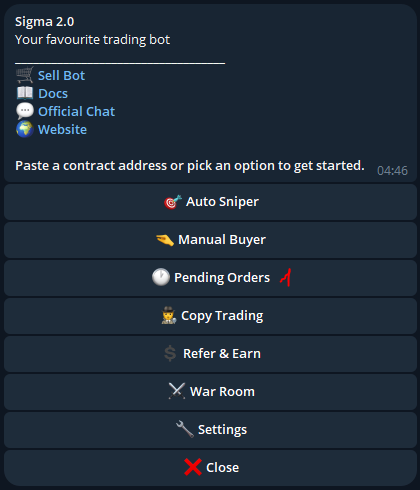Click the clock icon on Pending Orders
420x490 pixels.
pos(161,277)
